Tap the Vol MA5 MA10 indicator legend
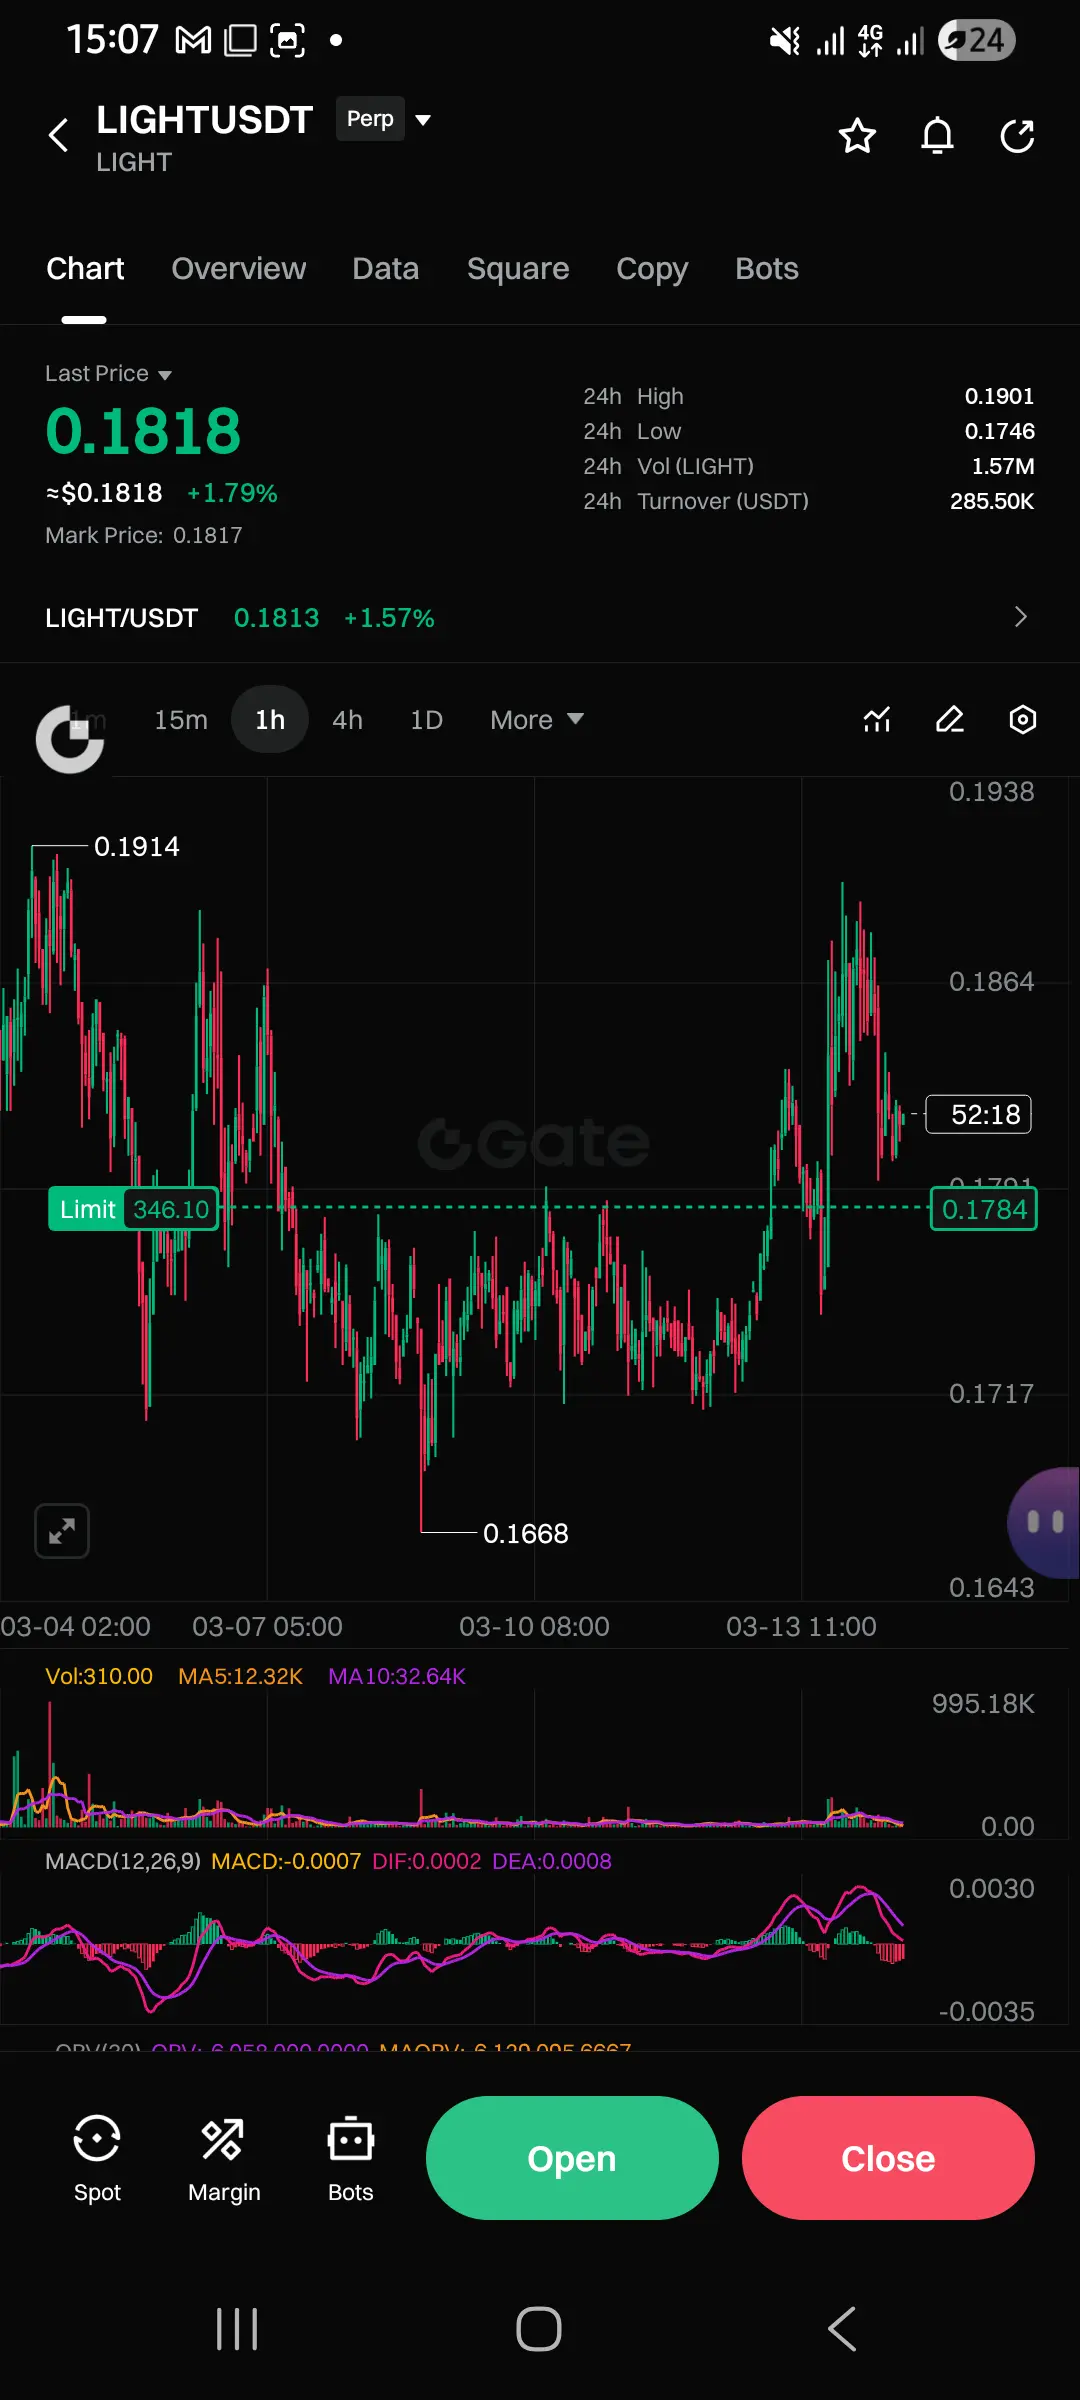 255,1676
